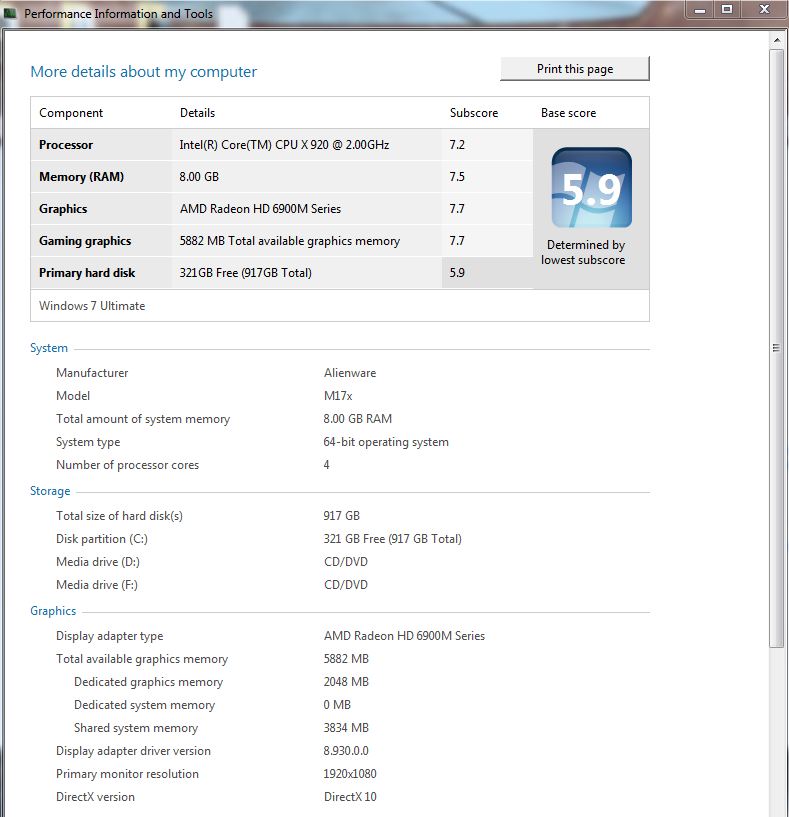Click the scrollbar up arrow
Screen dimensions: 789x817
[776, 40]
